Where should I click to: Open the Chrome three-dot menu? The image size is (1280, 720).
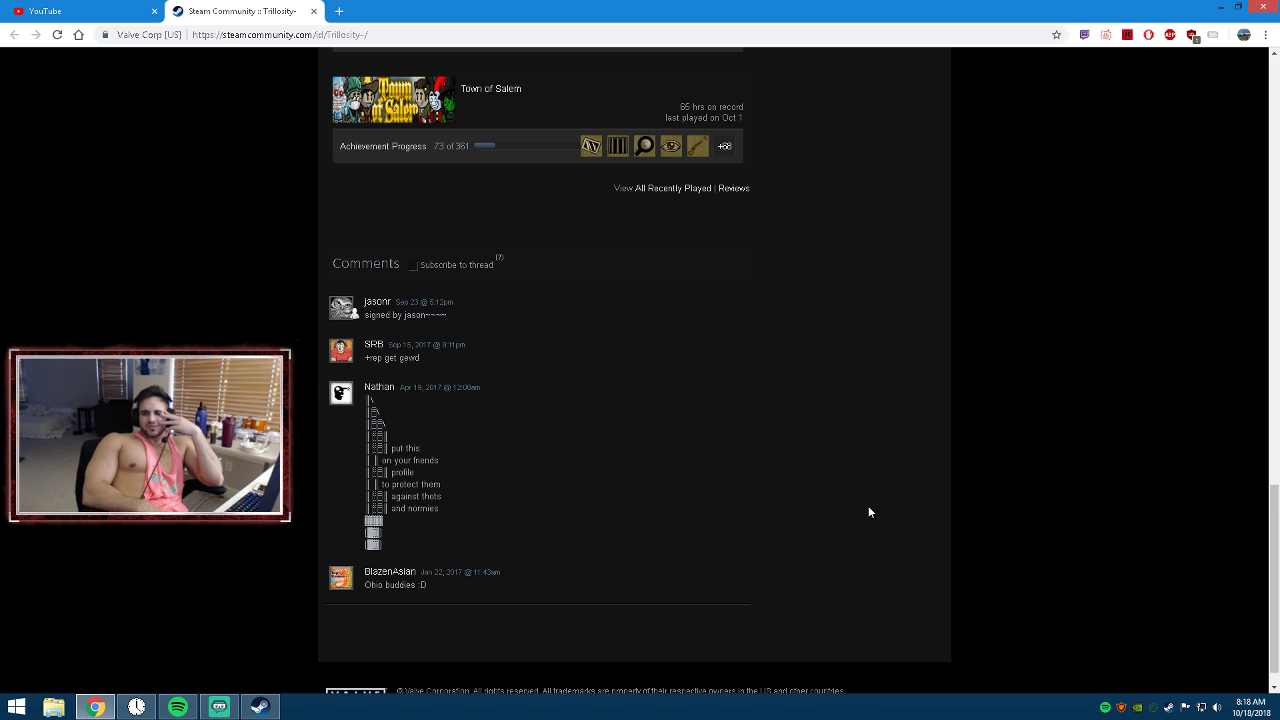tap(1266, 34)
